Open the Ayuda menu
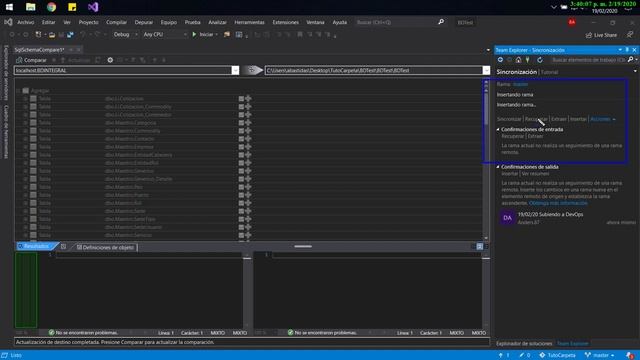This screenshot has width=640, height=360. (x=340, y=22)
